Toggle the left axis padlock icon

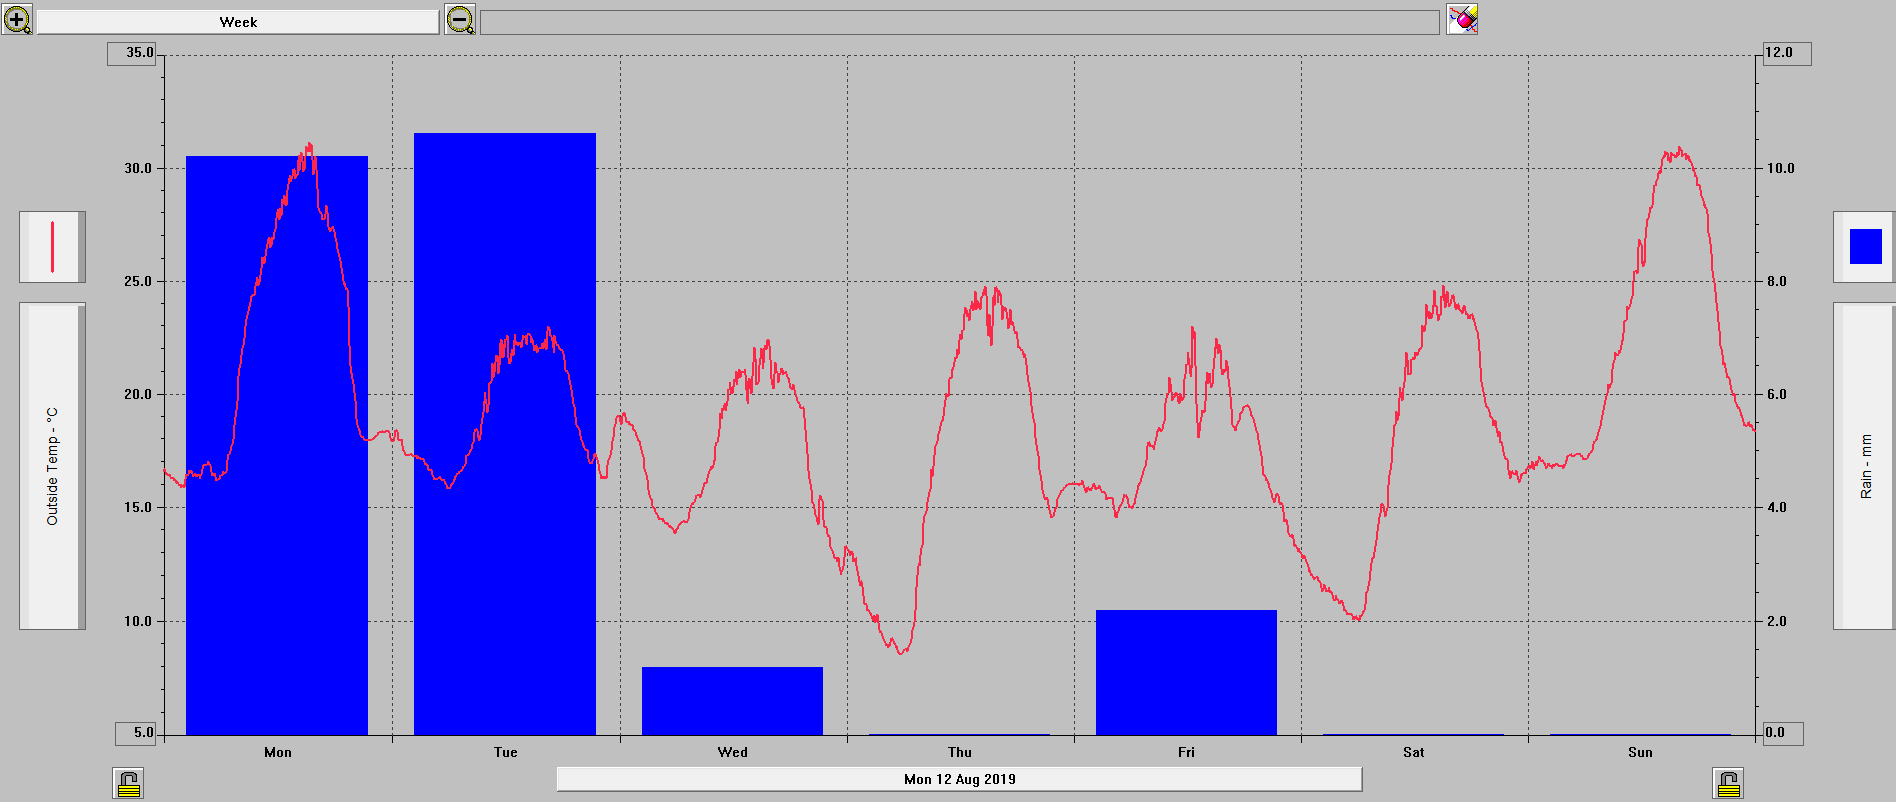[128, 783]
